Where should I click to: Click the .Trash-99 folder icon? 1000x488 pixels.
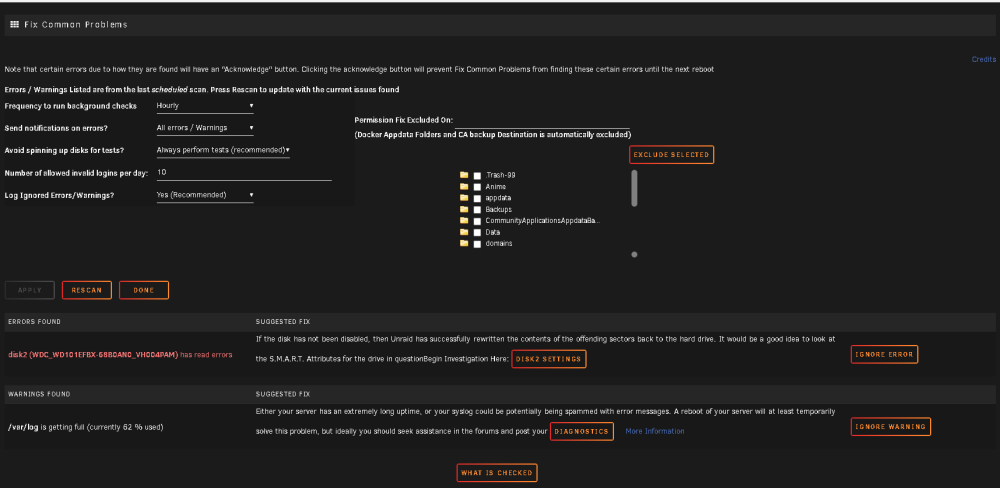[464, 175]
